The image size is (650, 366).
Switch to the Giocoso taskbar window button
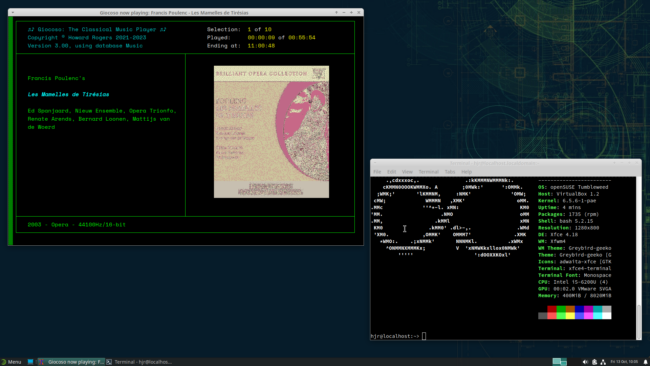71,362
